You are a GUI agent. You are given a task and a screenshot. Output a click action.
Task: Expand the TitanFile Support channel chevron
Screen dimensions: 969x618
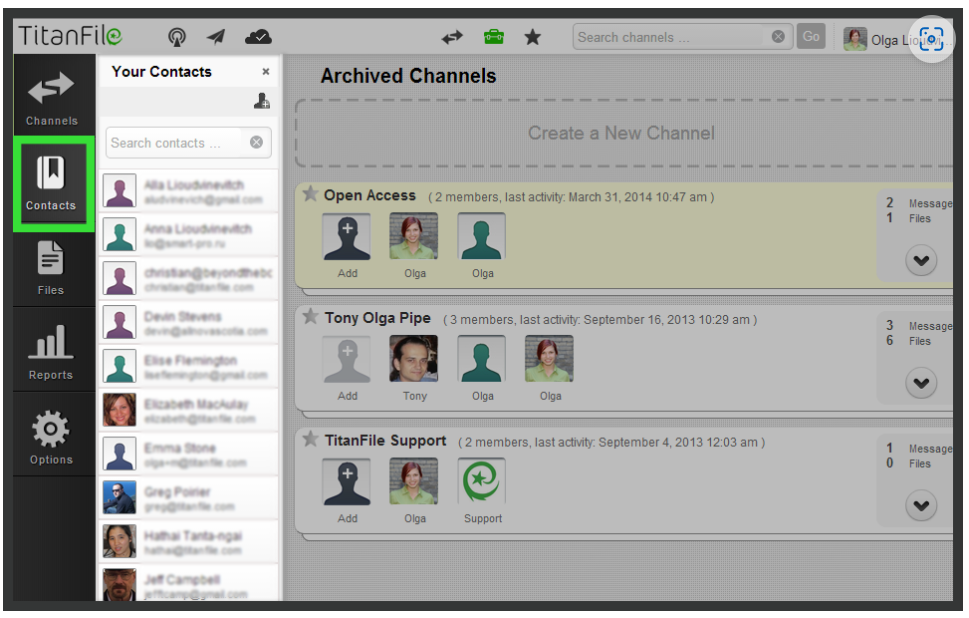[x=921, y=506]
